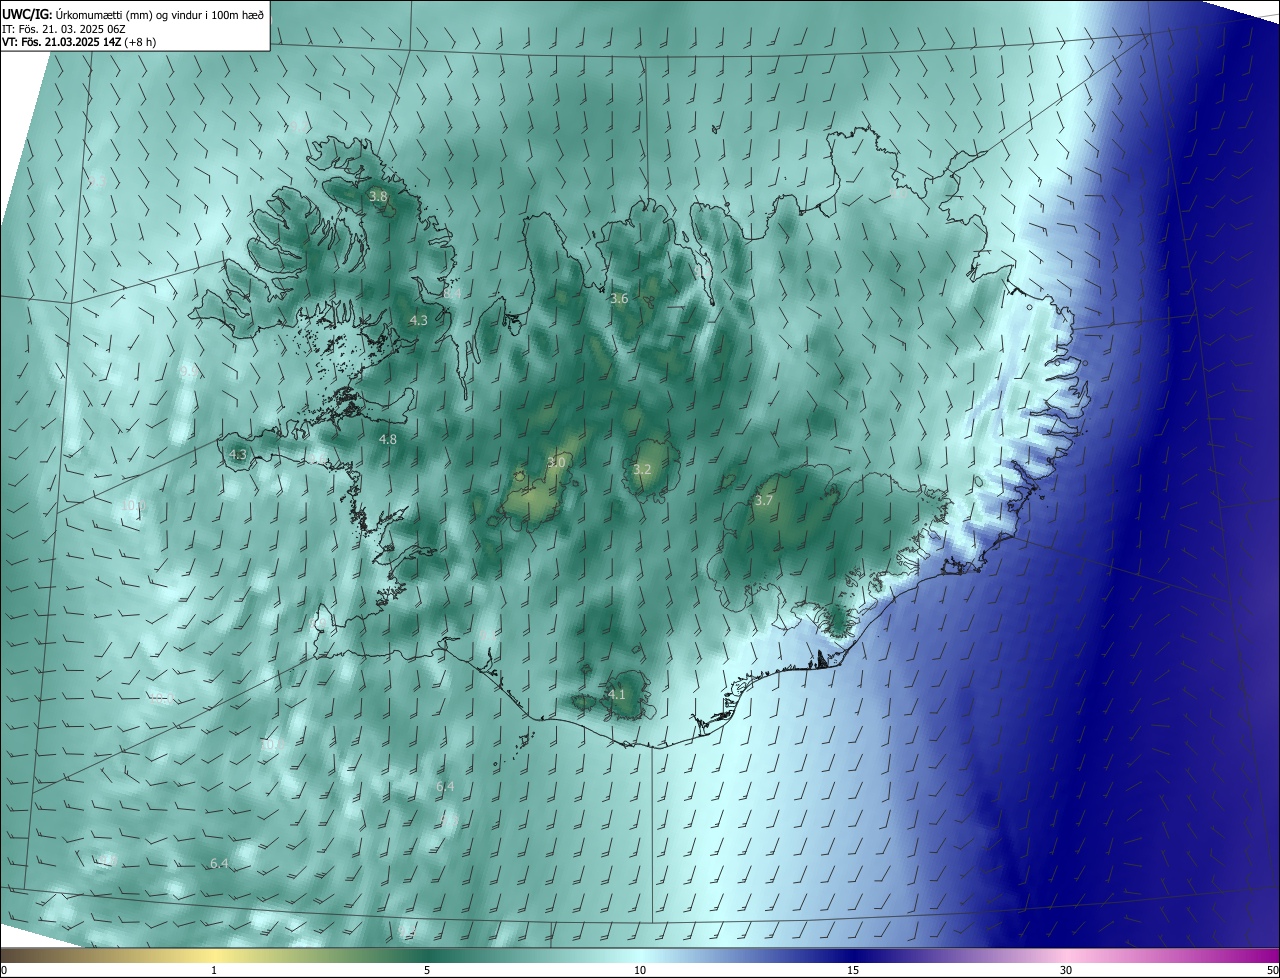
Task: Select the 30 tick on the color scale
Action: 1066,970
